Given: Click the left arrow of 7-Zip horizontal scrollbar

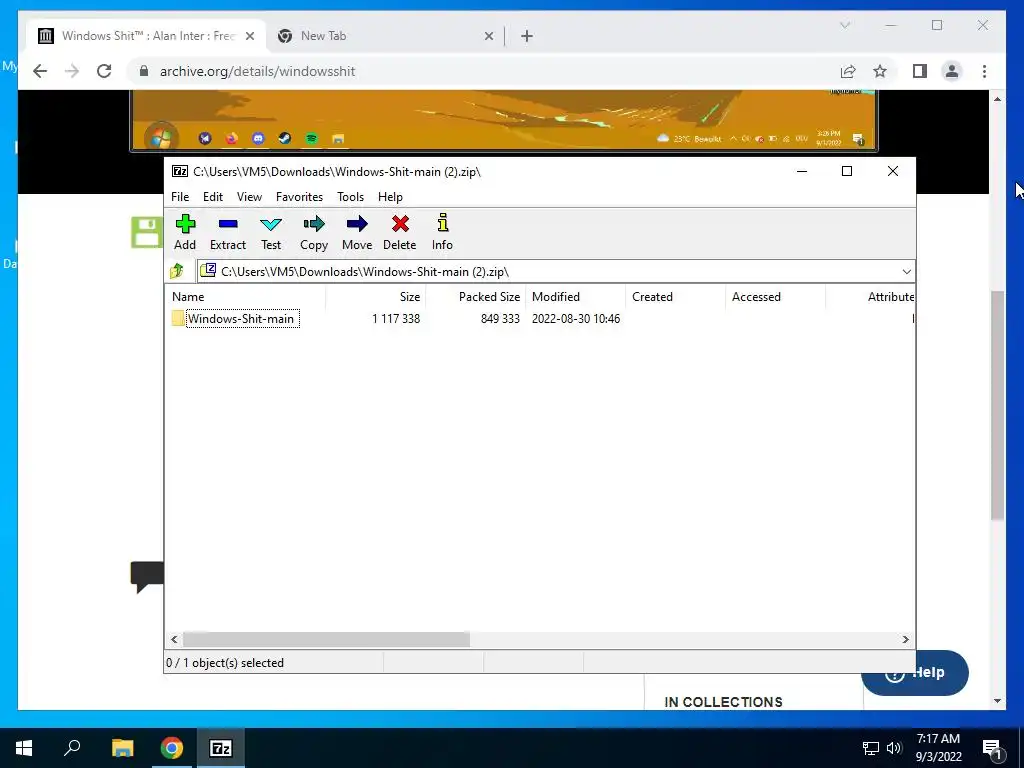Looking at the screenshot, I should pyautogui.click(x=174, y=639).
